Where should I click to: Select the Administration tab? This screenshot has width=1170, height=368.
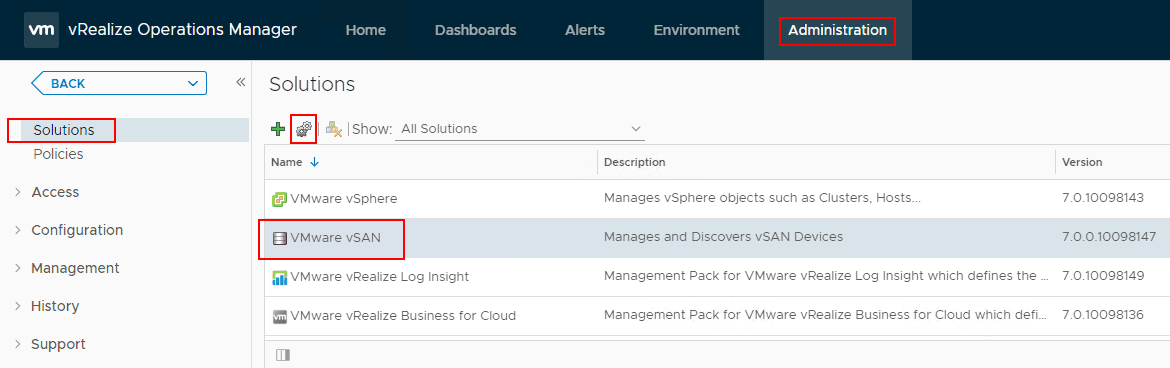point(837,31)
